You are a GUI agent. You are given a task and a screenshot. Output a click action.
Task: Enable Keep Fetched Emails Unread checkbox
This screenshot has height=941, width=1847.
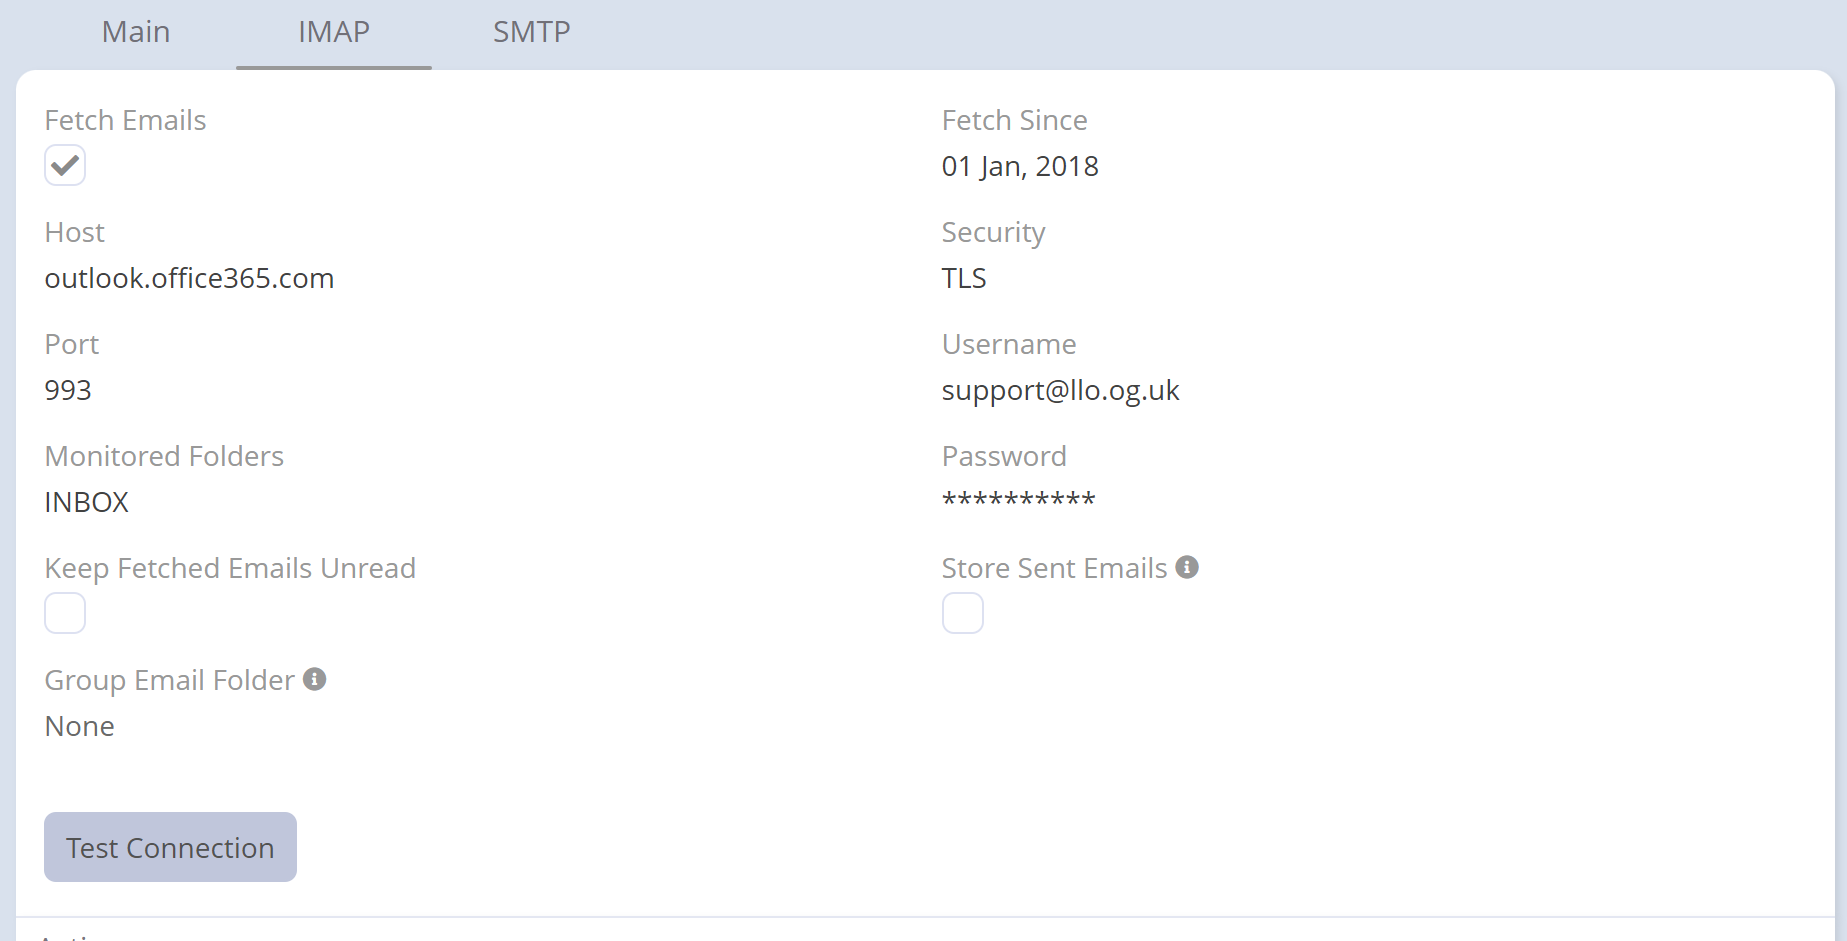click(x=65, y=613)
